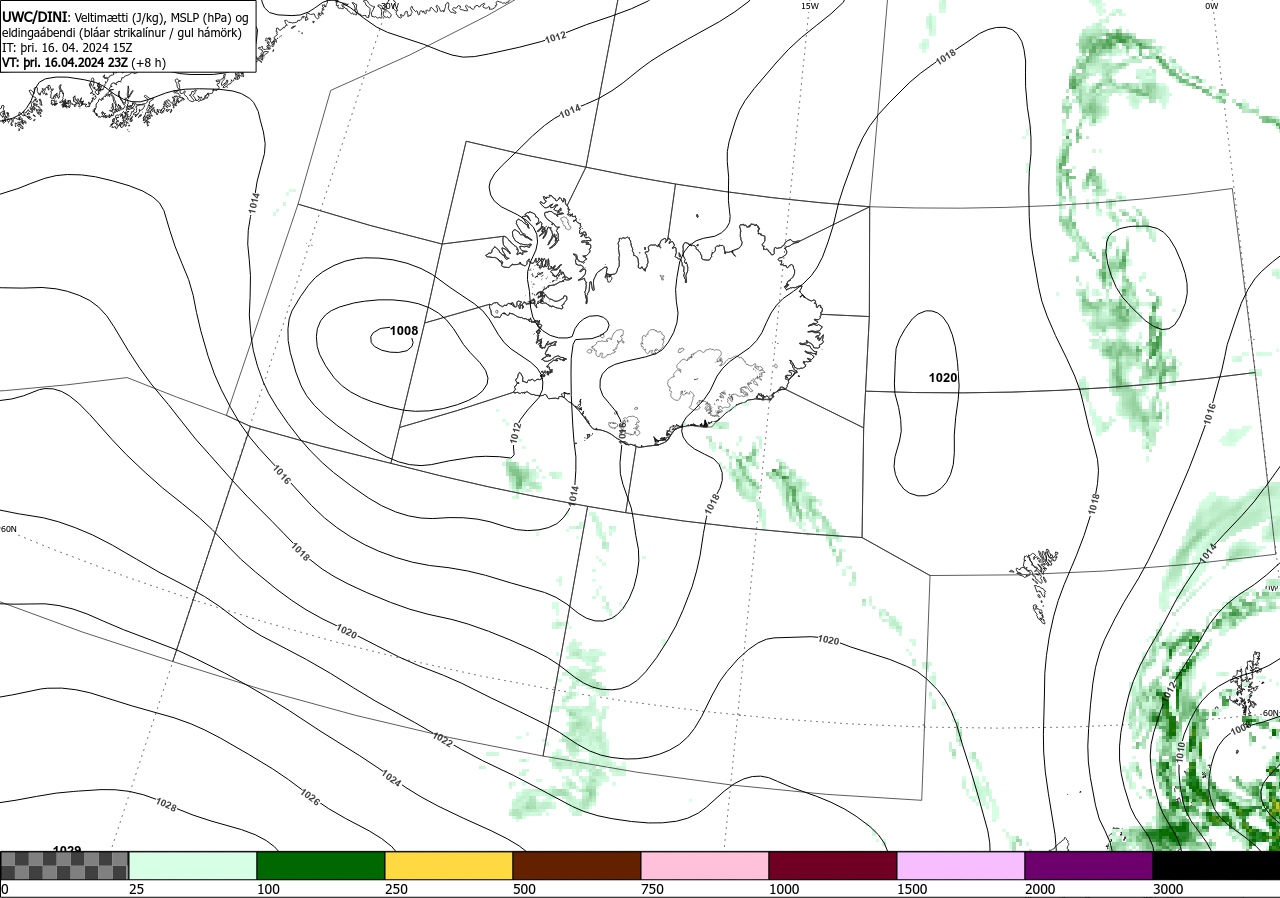This screenshot has height=898, width=1280.
Task: Click the 0W longitude label
Action: pos(1211,6)
